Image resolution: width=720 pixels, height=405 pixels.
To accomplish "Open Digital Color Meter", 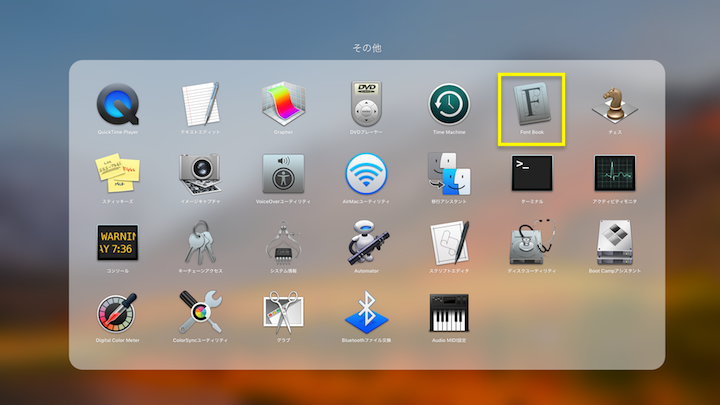I will click(x=118, y=313).
